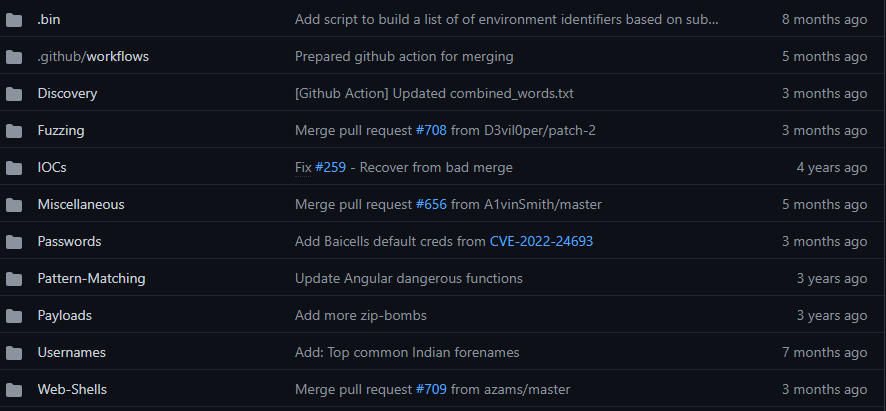The image size is (886, 411).
Task: Click the "4 years ago" timestamp
Action: coord(831,167)
